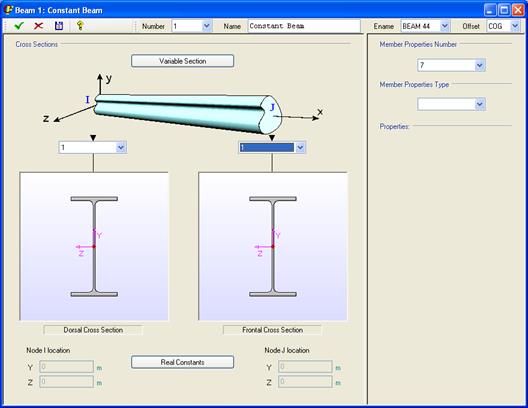Select the Dorsal Cross Section I-beam preview
Viewport: 528px width, 408px height.
pos(94,246)
